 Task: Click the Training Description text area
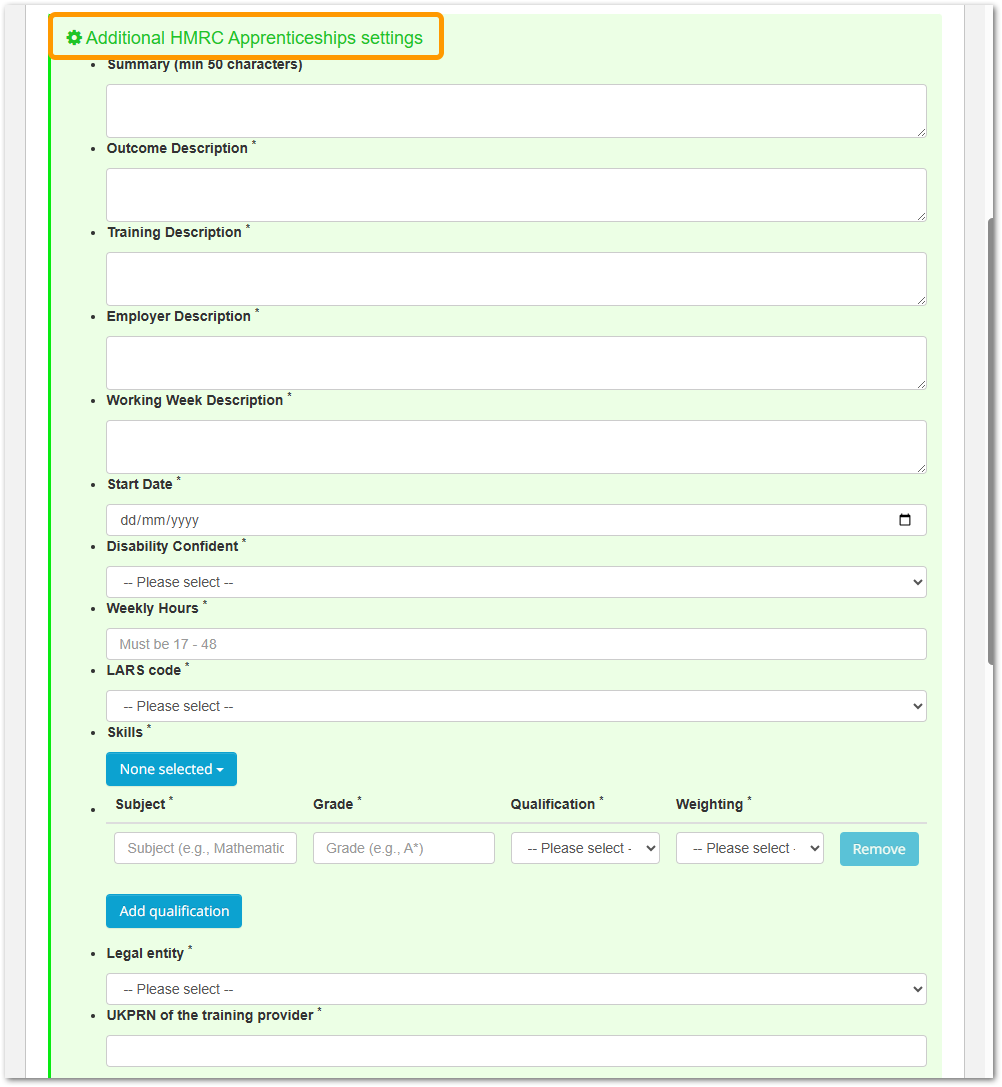point(516,279)
